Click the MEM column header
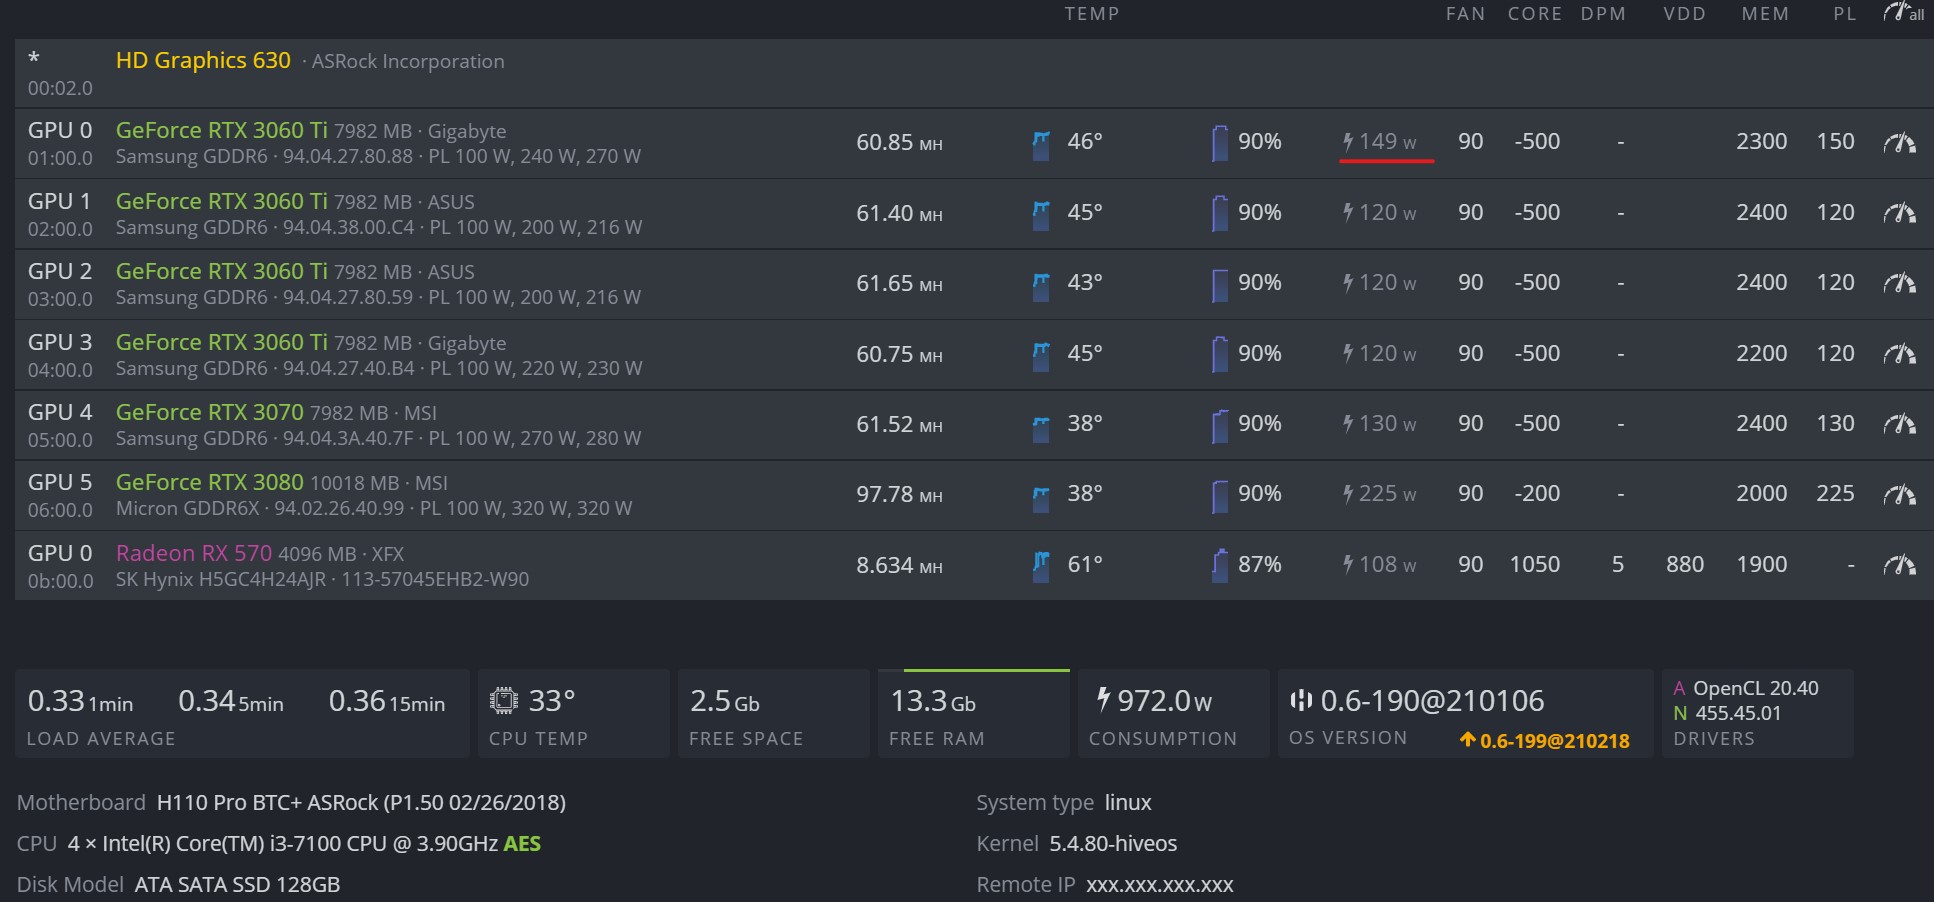1934x902 pixels. [1766, 14]
